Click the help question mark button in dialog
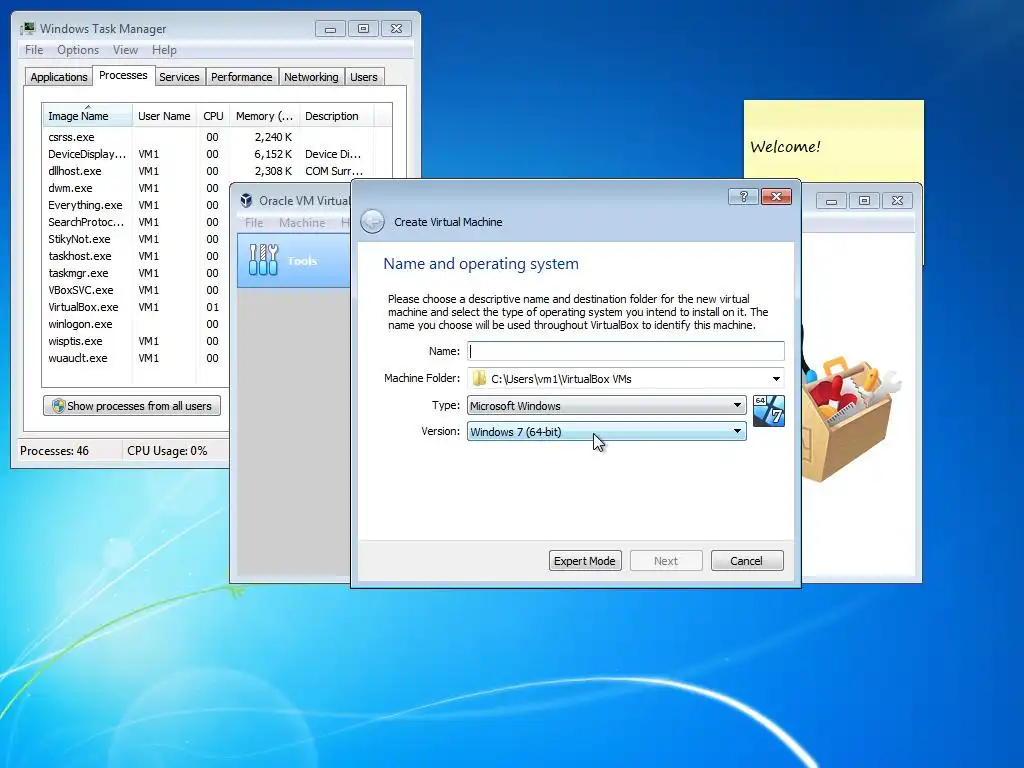Viewport: 1024px width, 768px height. tap(743, 197)
